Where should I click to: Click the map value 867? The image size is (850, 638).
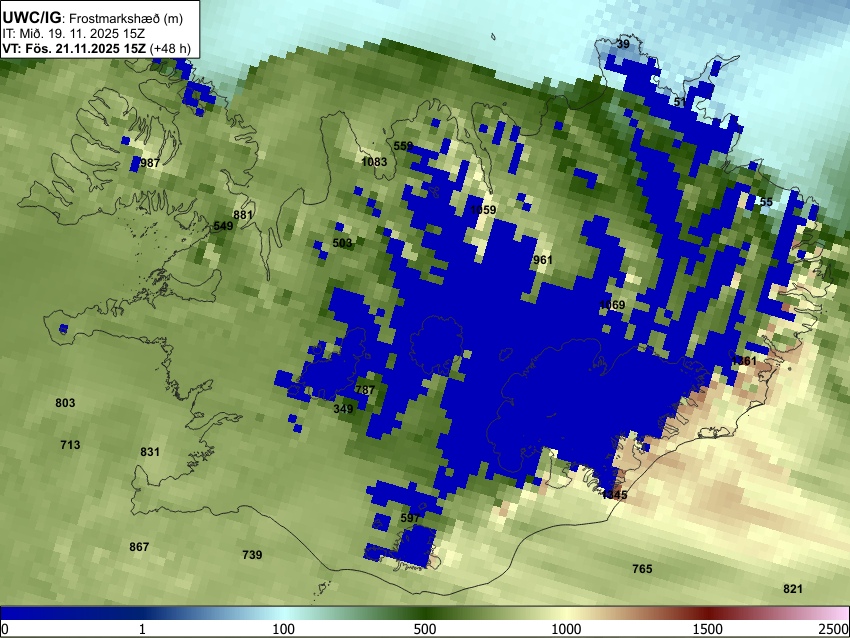click(x=139, y=547)
